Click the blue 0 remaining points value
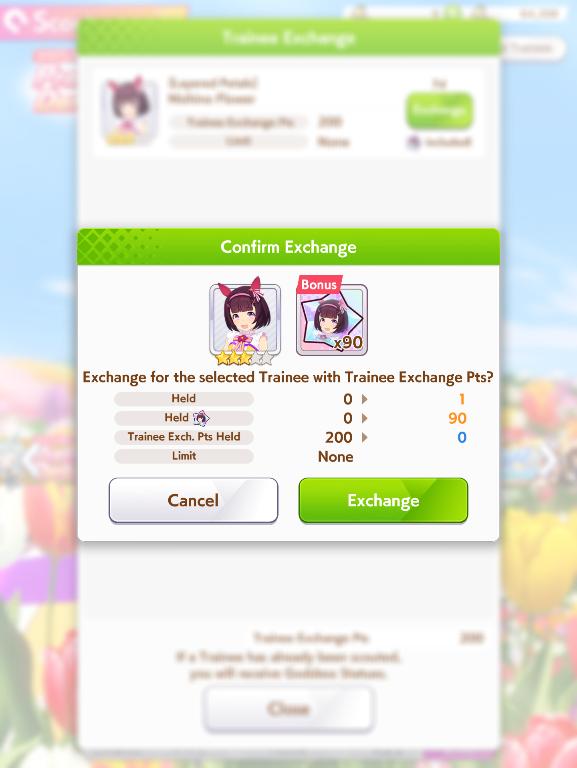The image size is (577, 768). coord(461,437)
